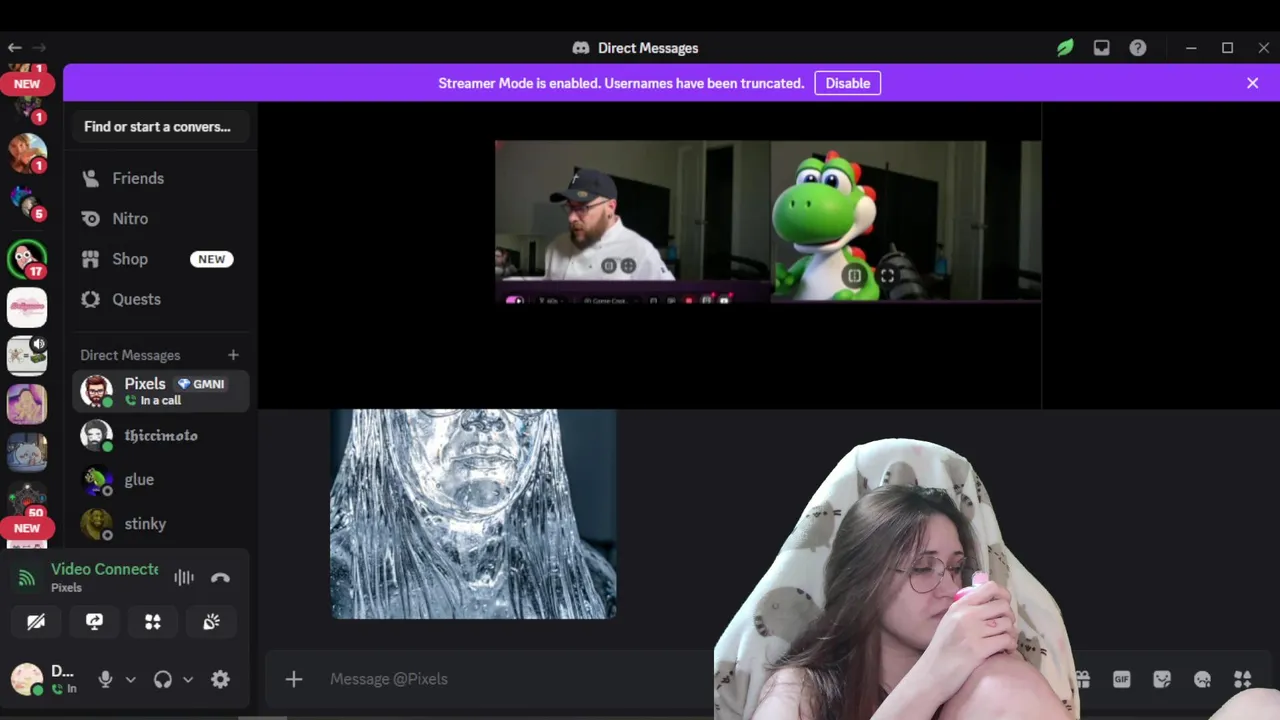Open User Settings gear
Viewport: 1280px width, 720px height.
[220, 679]
